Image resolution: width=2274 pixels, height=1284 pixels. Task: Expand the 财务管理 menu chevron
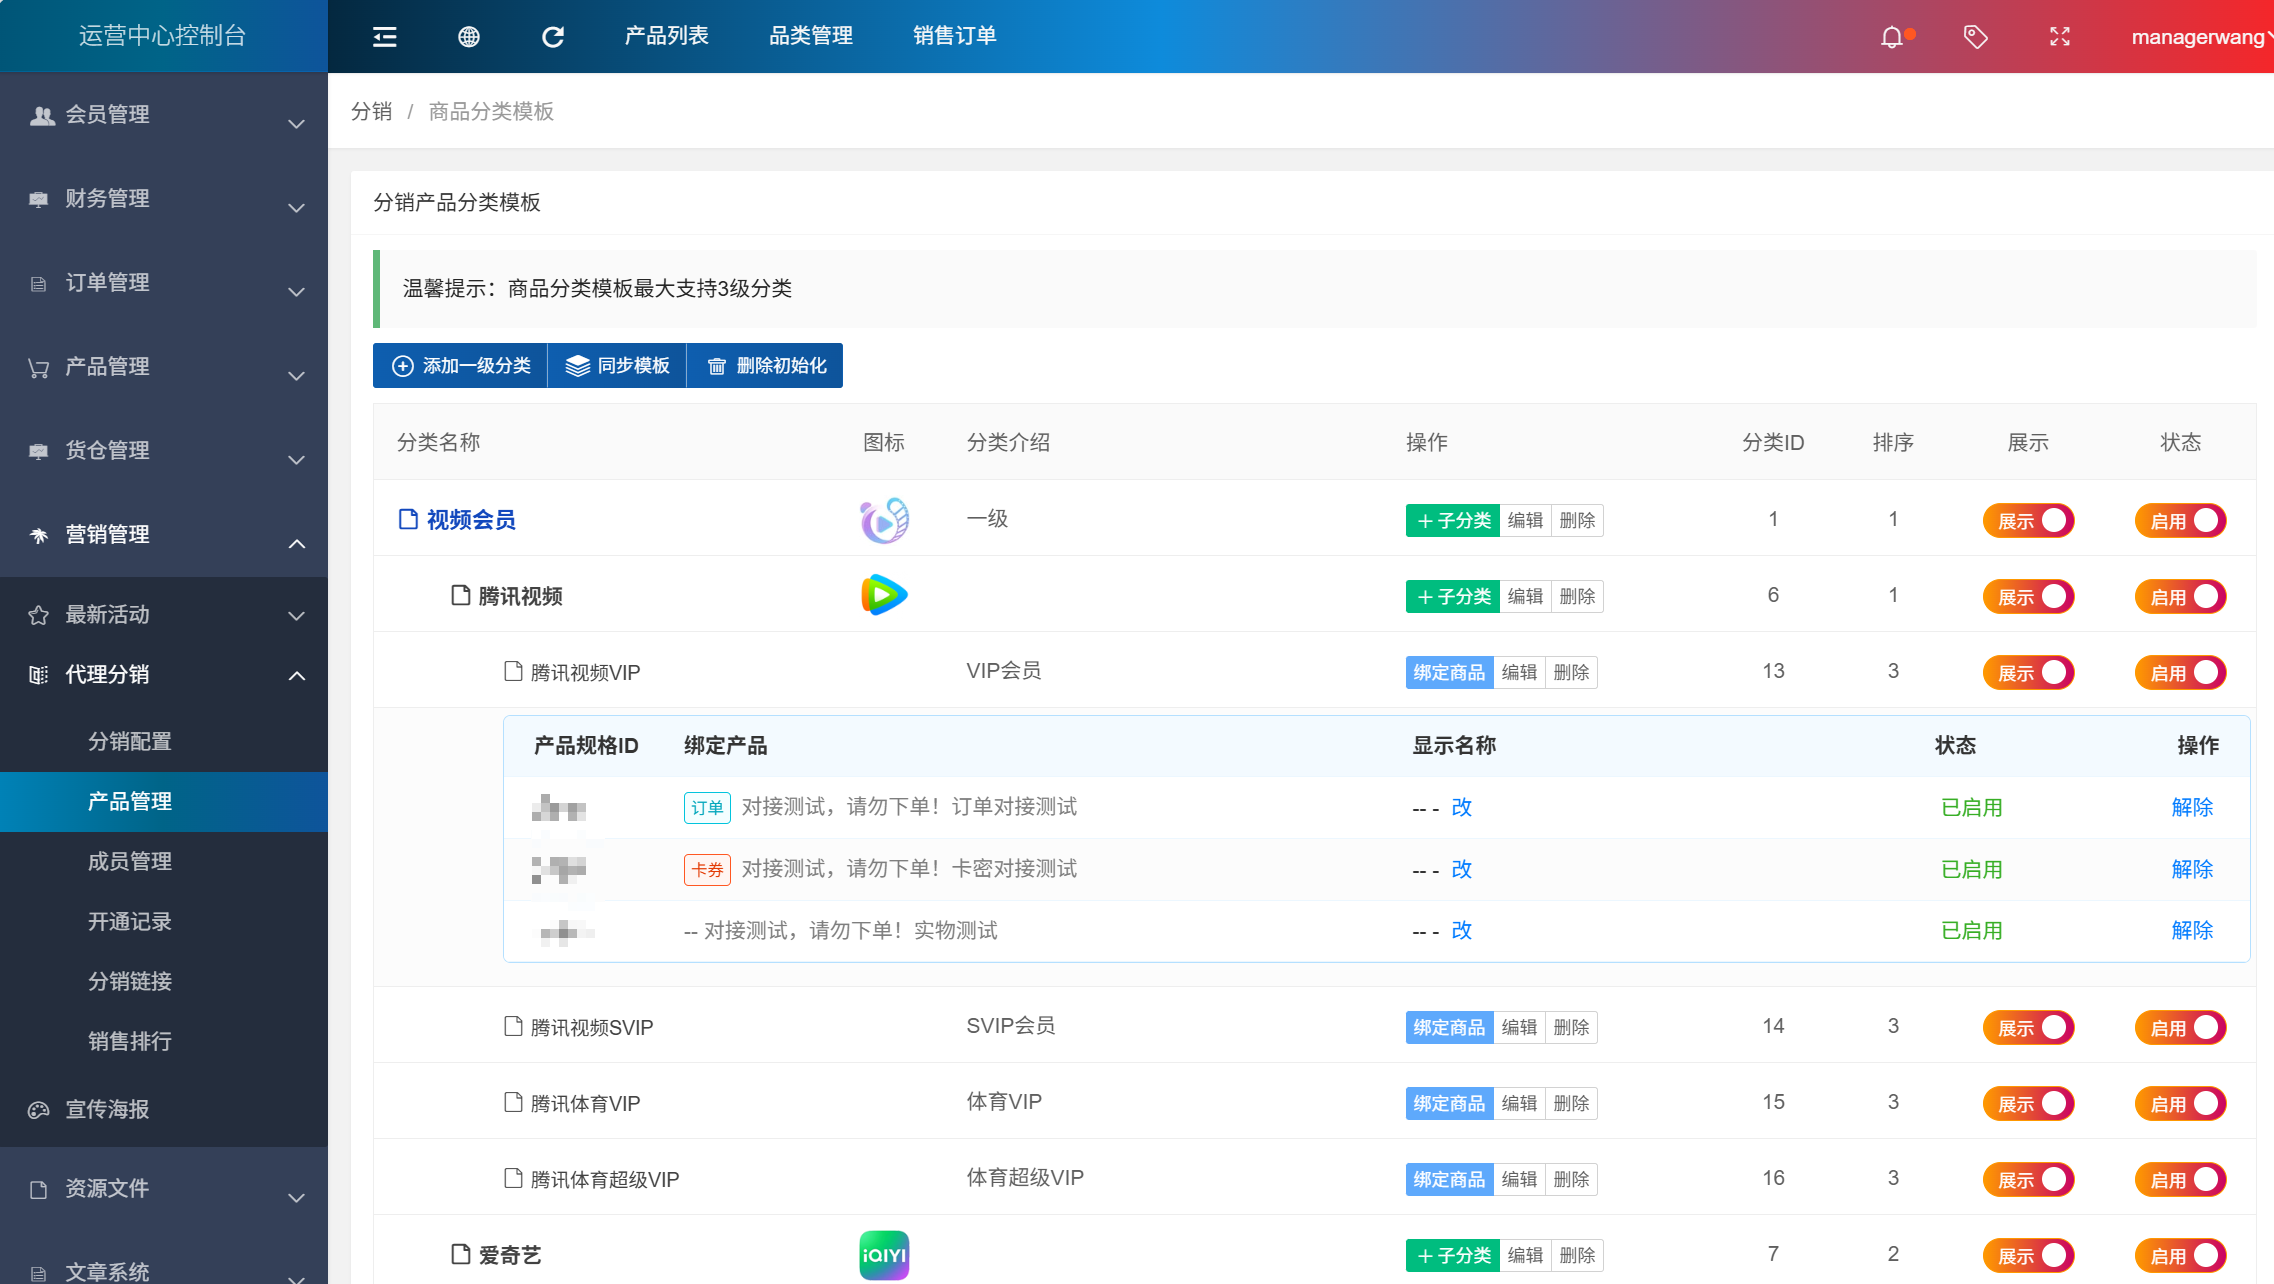click(x=296, y=208)
